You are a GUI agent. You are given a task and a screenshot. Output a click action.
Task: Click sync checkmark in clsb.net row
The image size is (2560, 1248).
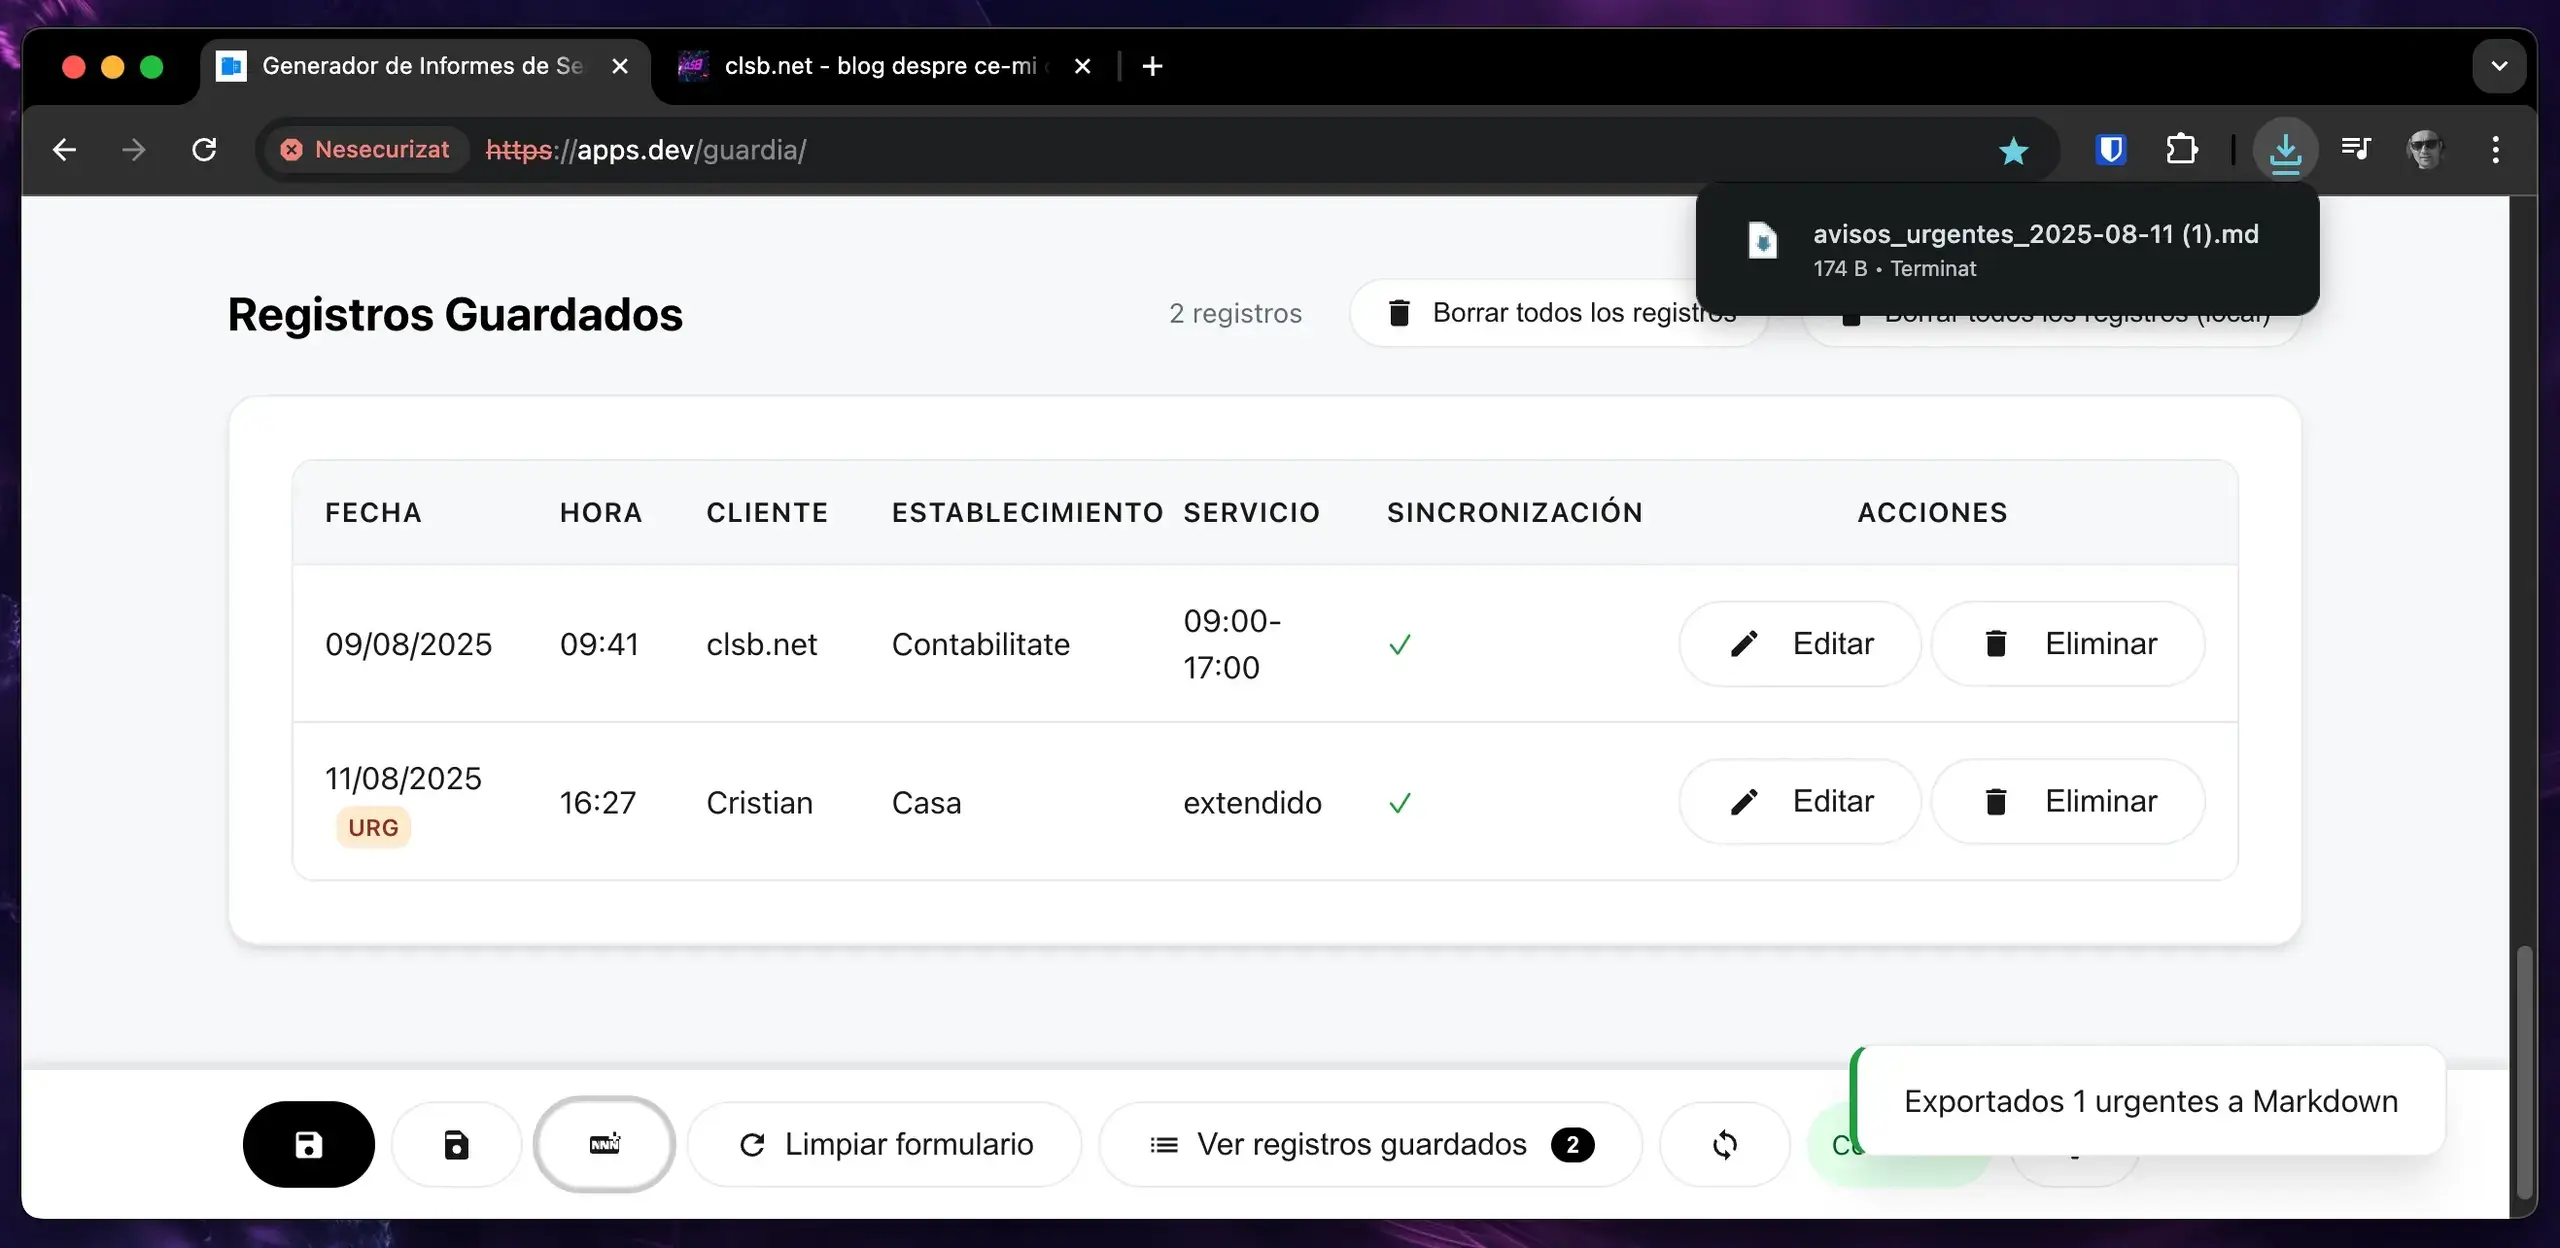(x=1400, y=644)
